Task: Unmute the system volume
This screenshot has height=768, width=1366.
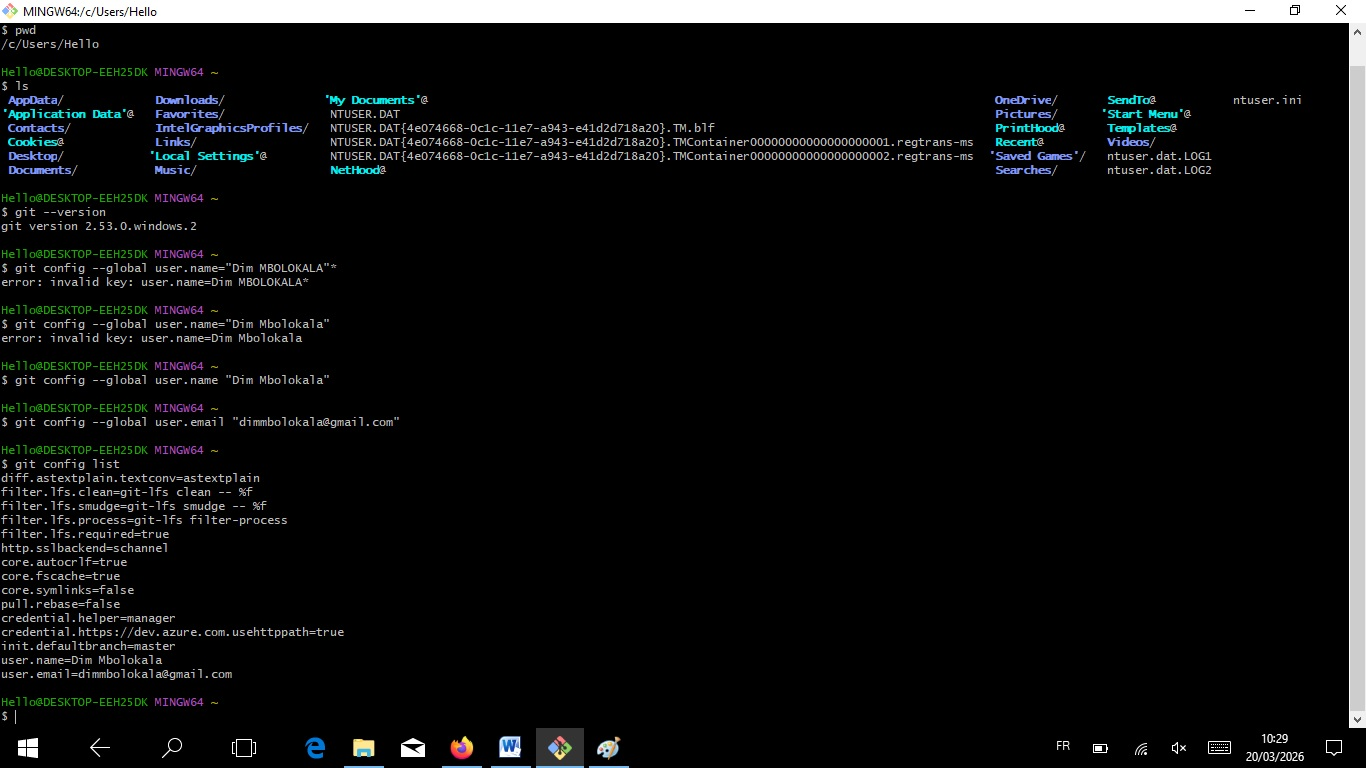Action: pos(1178,748)
